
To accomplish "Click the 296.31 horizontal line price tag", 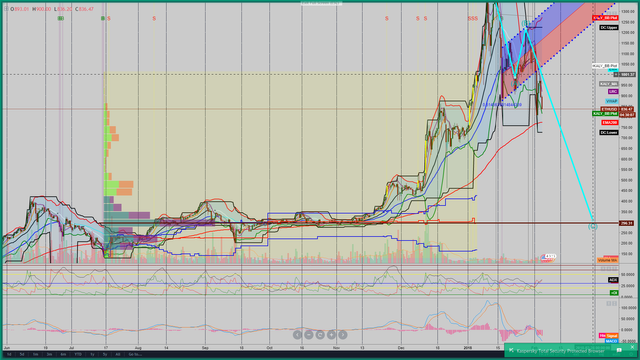I will 627,223.
